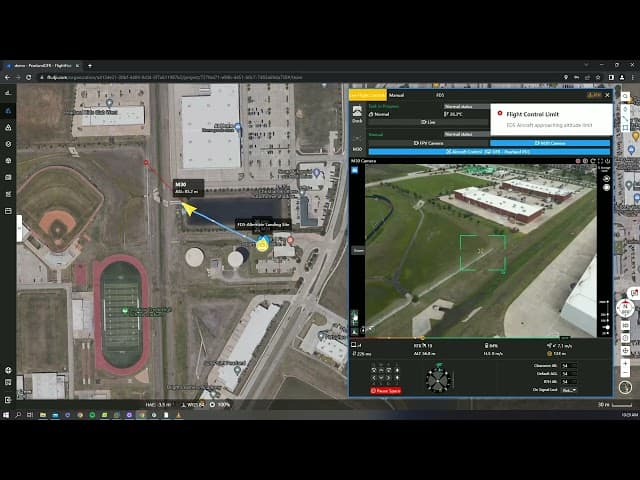Click the fullscreen icon in M30 Camera header
Image resolution: width=640 pixels, height=480 pixels.
point(600,161)
